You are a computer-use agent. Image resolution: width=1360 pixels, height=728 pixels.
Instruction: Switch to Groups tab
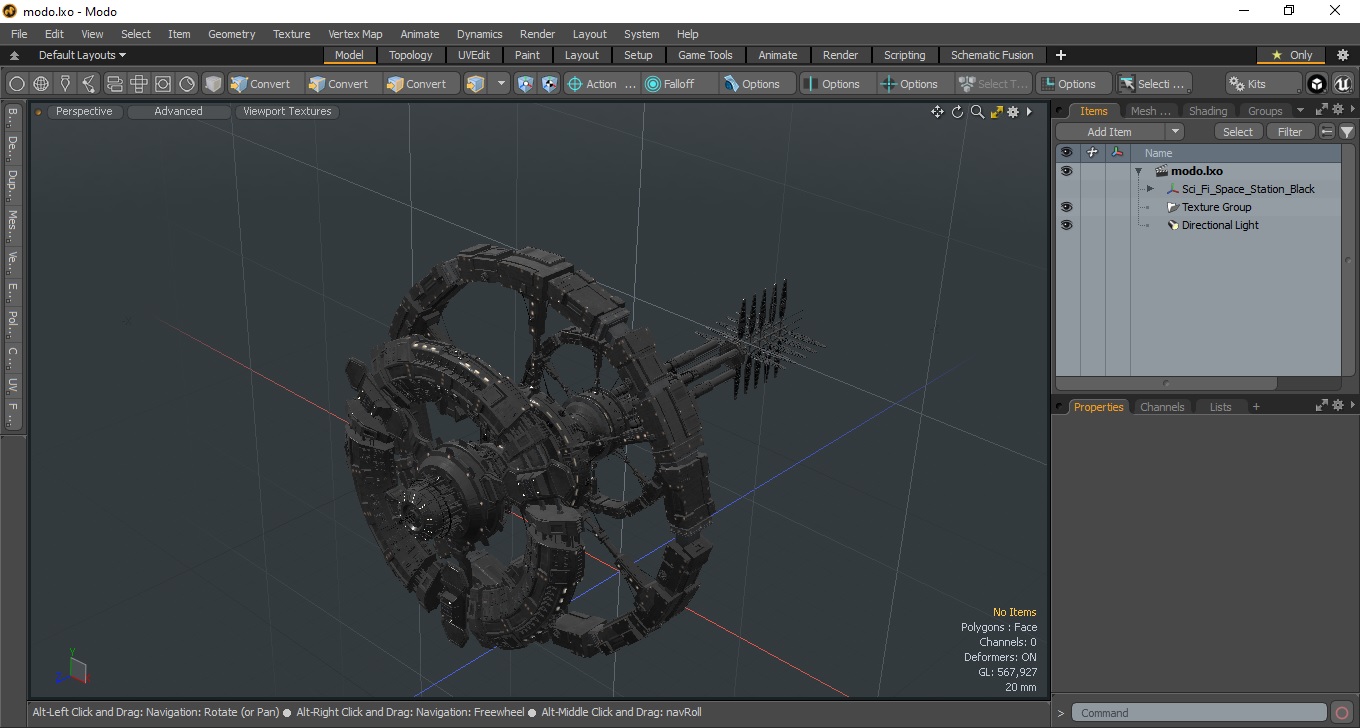click(1264, 111)
